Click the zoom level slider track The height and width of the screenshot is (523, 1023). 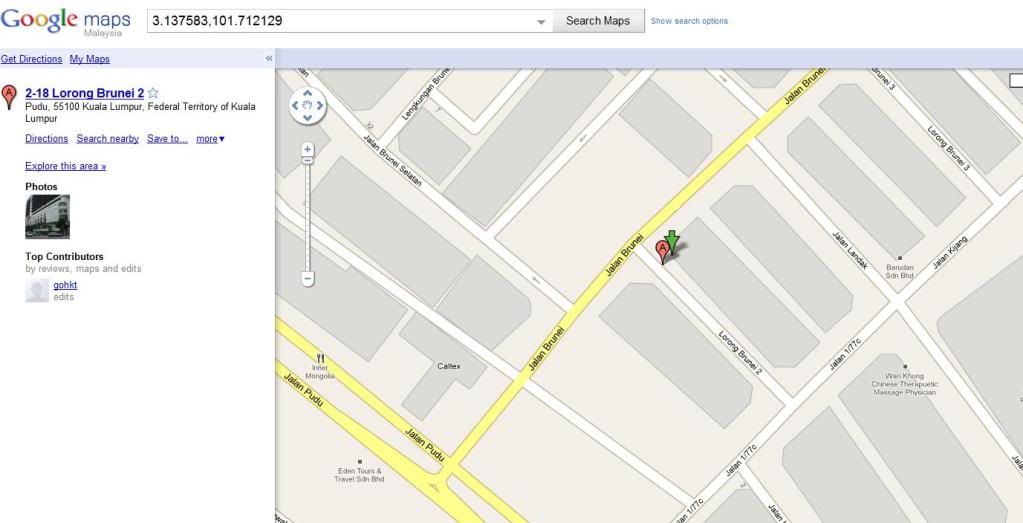tap(308, 215)
